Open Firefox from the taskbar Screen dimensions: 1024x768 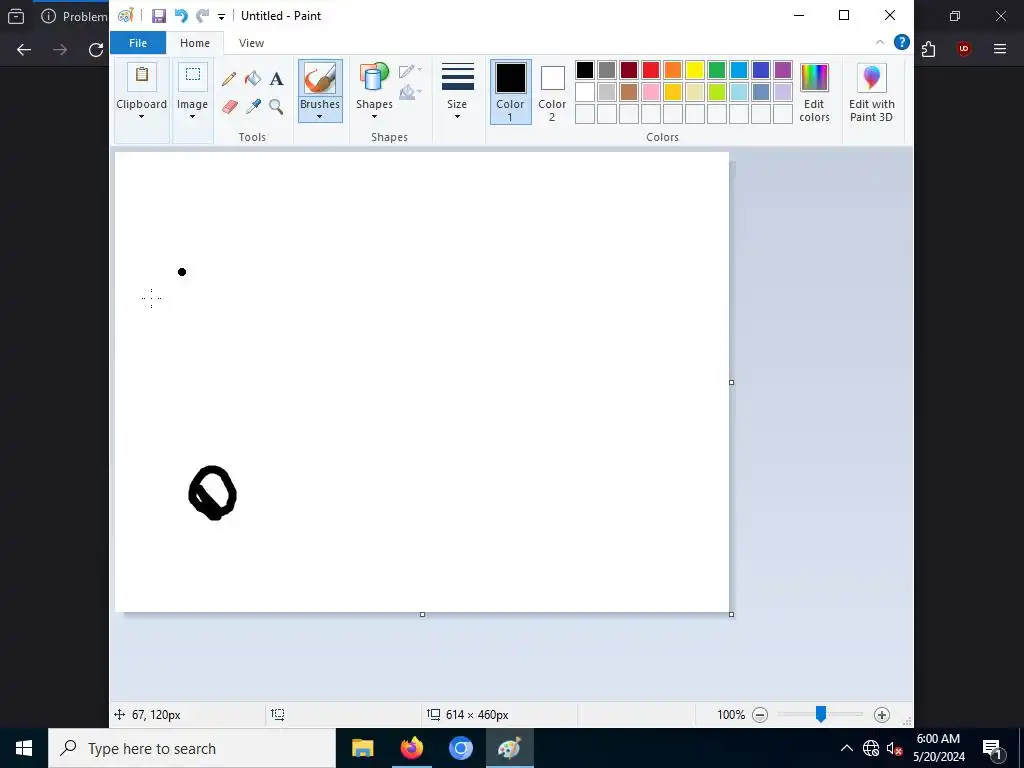tap(411, 748)
